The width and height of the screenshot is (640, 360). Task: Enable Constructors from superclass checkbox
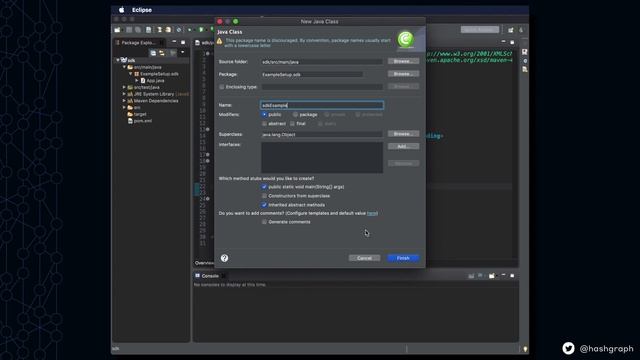point(264,196)
